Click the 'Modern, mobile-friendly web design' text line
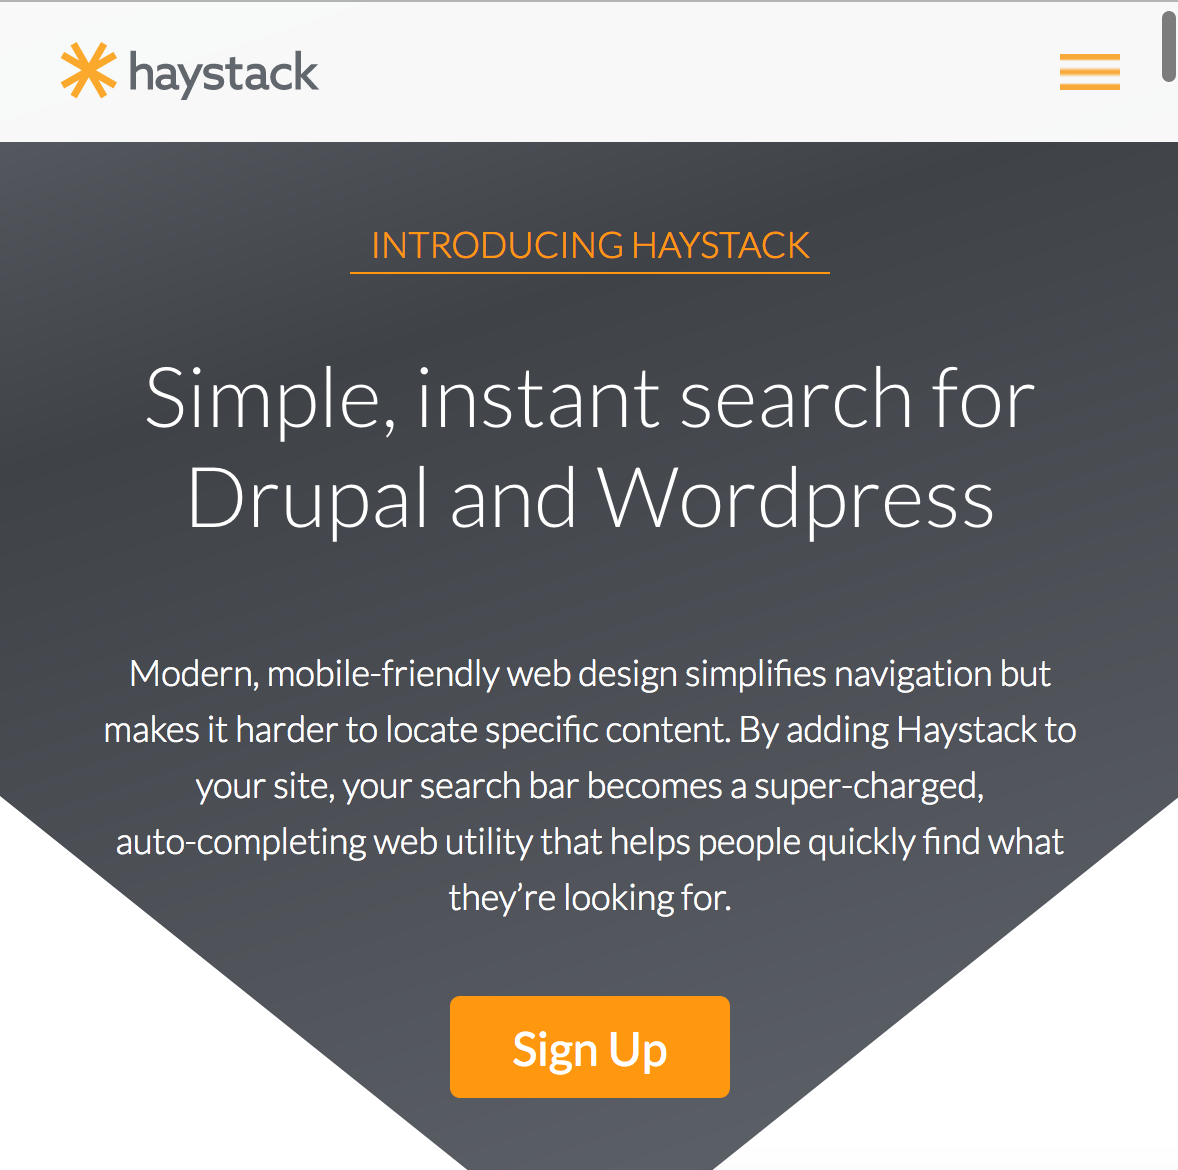1178x1170 pixels. pos(590,674)
